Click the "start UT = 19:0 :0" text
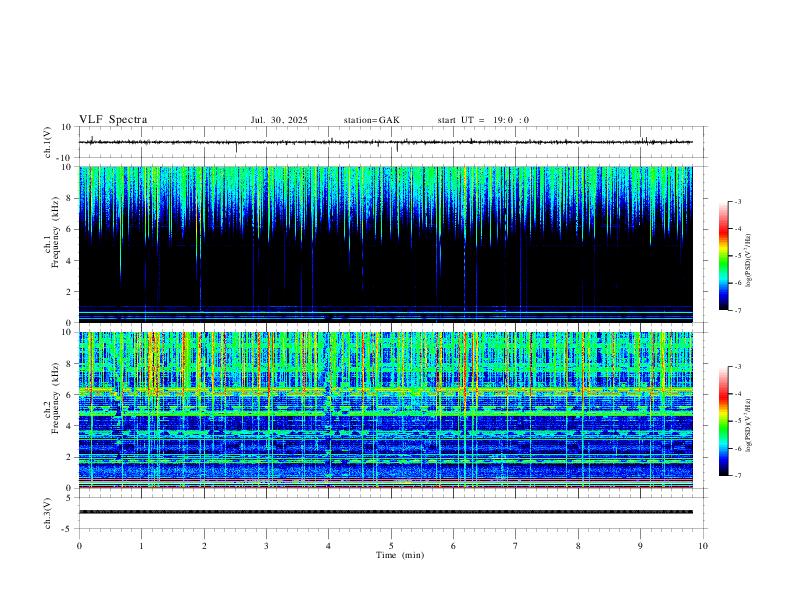Viewport: 792px width, 612px height. click(x=483, y=120)
